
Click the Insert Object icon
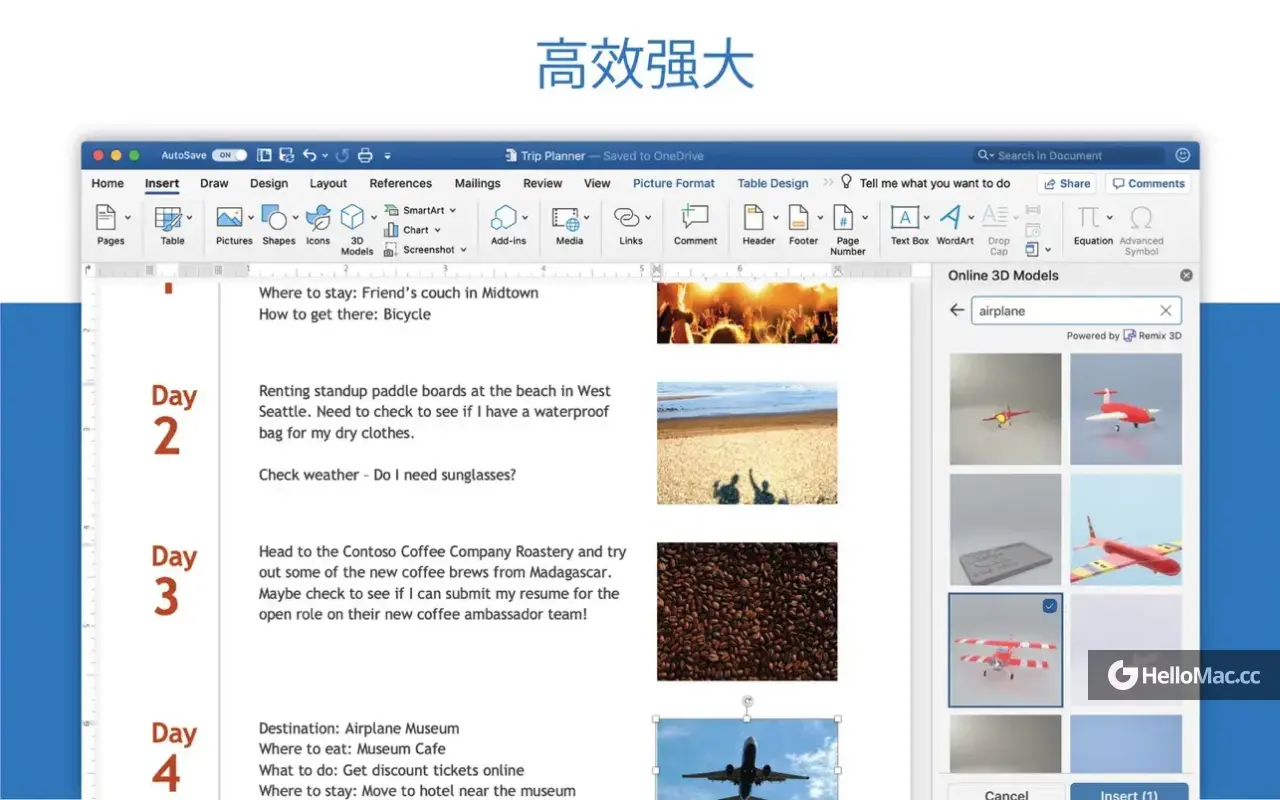click(1032, 249)
